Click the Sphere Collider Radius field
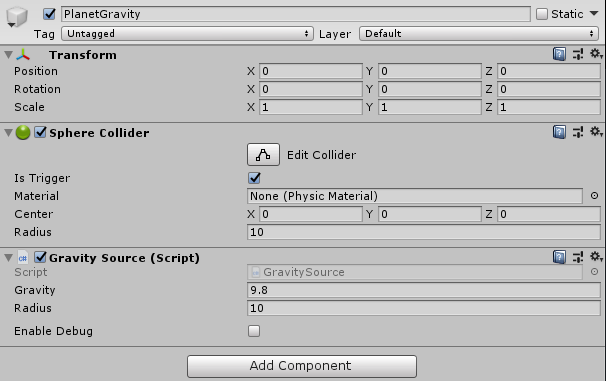 pyautogui.click(x=424, y=232)
